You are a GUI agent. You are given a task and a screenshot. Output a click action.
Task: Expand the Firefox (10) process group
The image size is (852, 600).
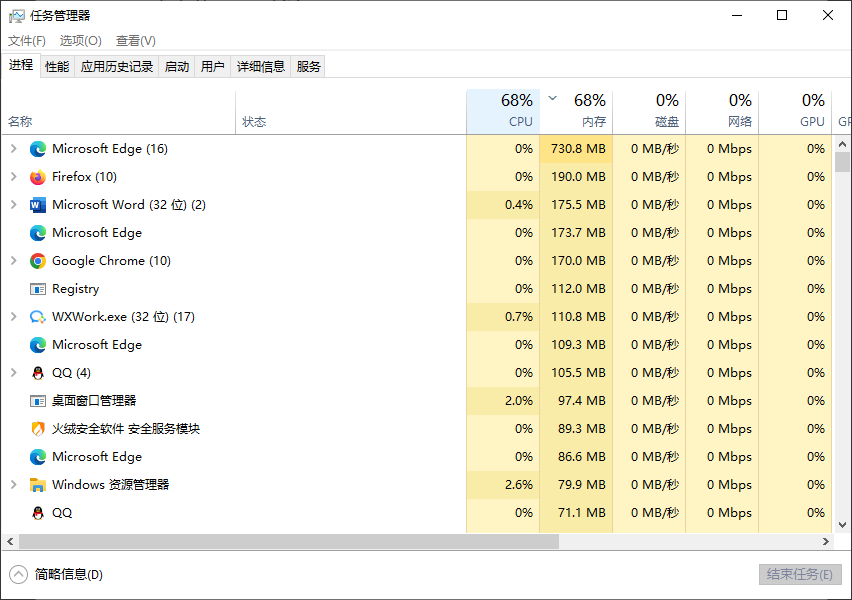(13, 177)
